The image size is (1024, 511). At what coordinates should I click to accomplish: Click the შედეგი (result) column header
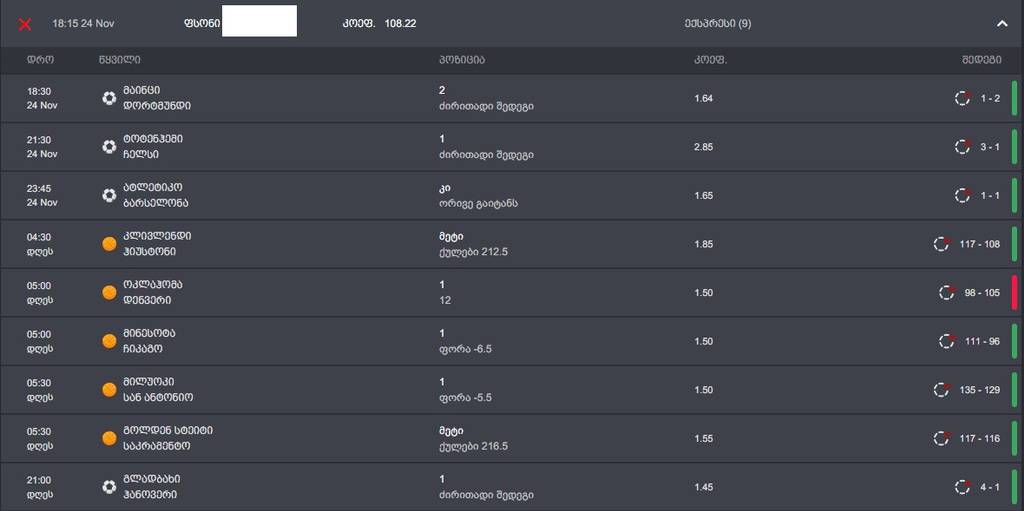(980, 60)
